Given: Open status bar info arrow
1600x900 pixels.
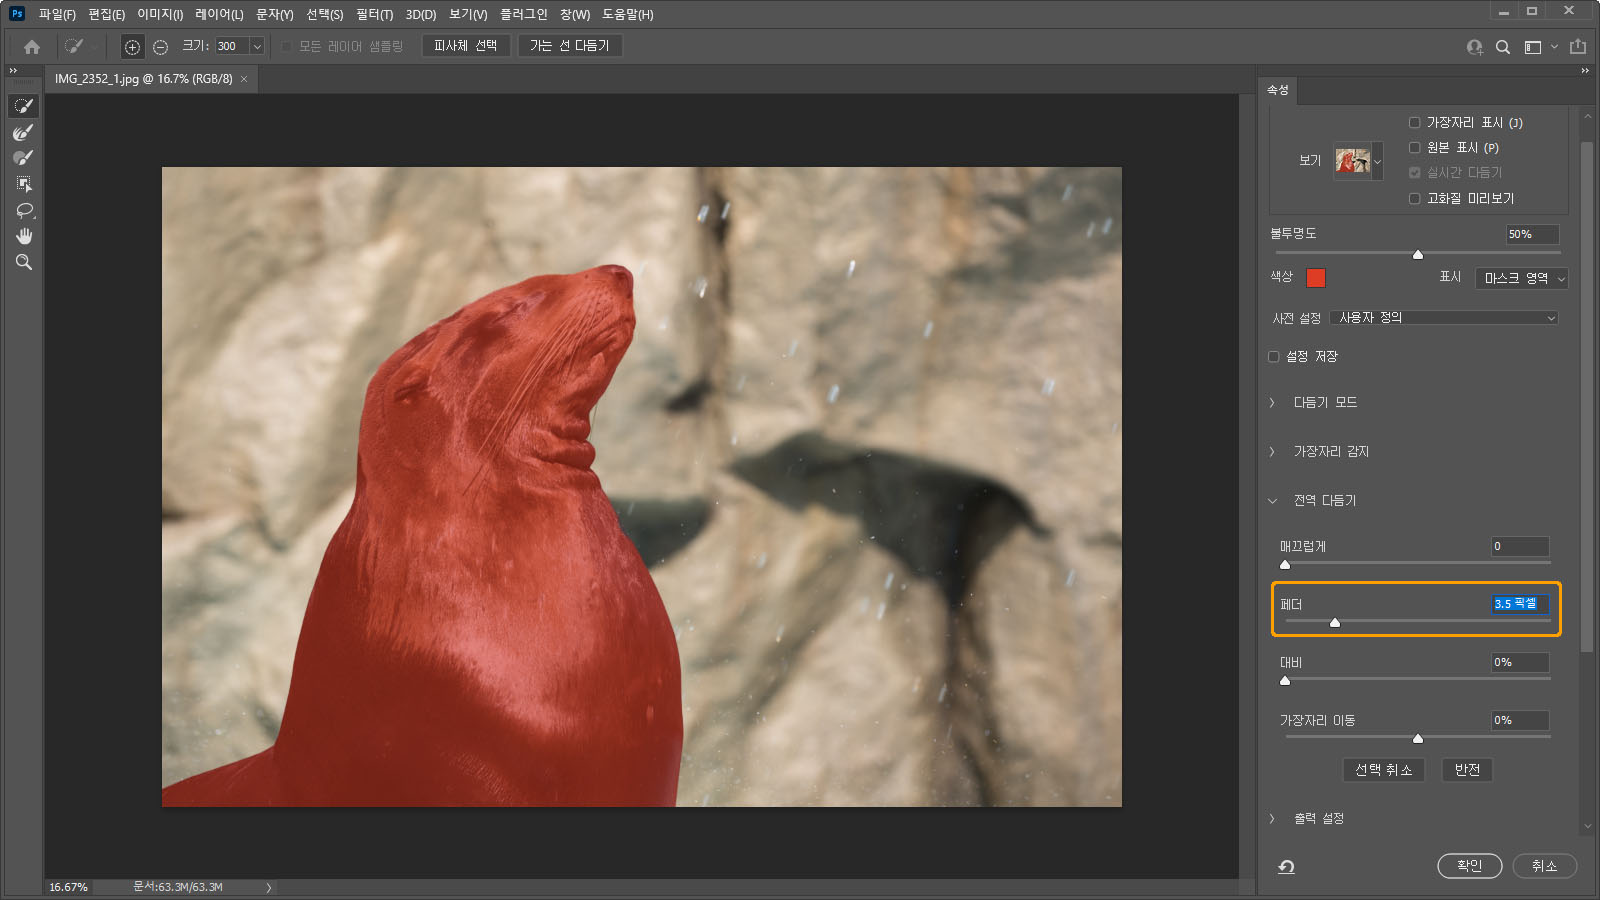Looking at the screenshot, I should tap(268, 888).
